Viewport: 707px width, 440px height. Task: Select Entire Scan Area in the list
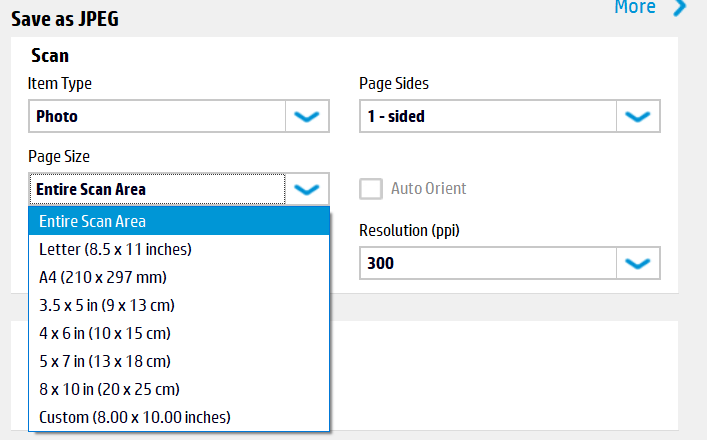tap(179, 221)
